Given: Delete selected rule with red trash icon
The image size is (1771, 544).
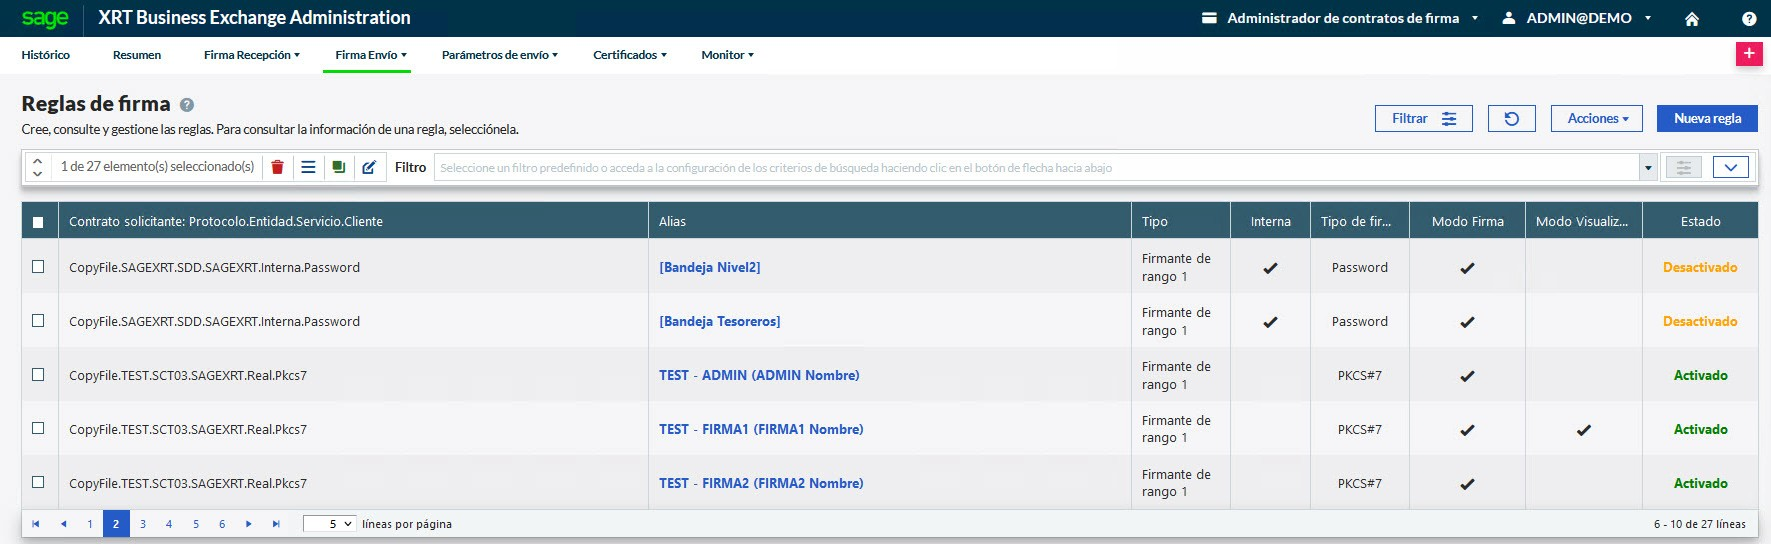Looking at the screenshot, I should [277, 167].
